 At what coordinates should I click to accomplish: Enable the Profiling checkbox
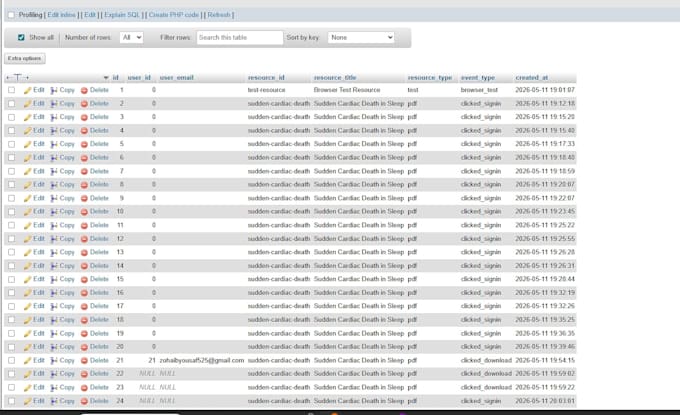tap(11, 15)
